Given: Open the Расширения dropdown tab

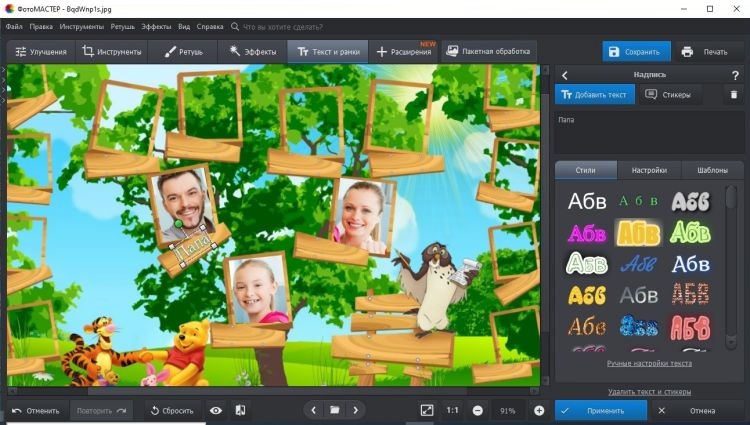Looking at the screenshot, I should [x=404, y=51].
